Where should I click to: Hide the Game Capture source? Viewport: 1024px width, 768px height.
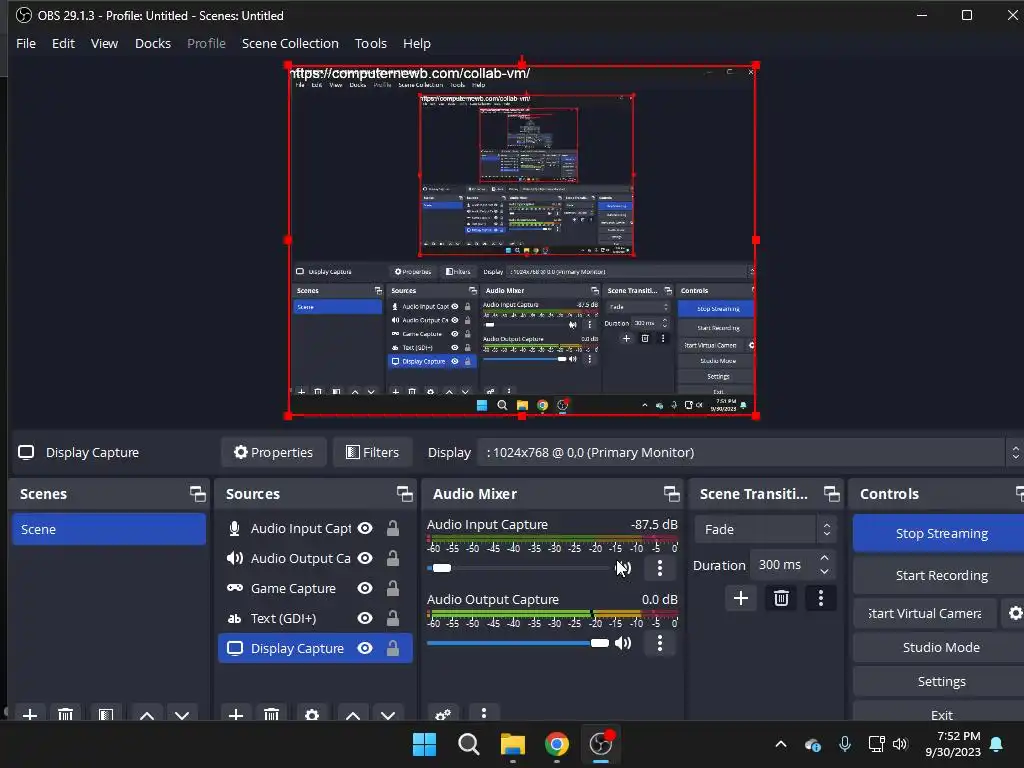[x=365, y=588]
